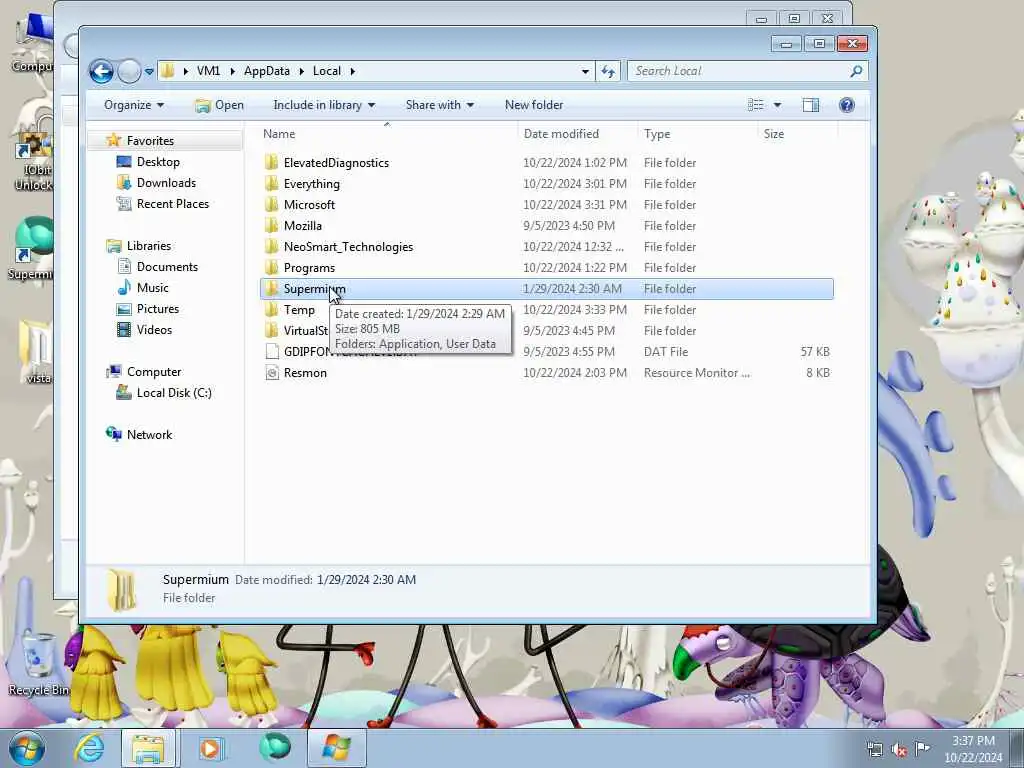Select the Microsoft folder icon

point(272,204)
